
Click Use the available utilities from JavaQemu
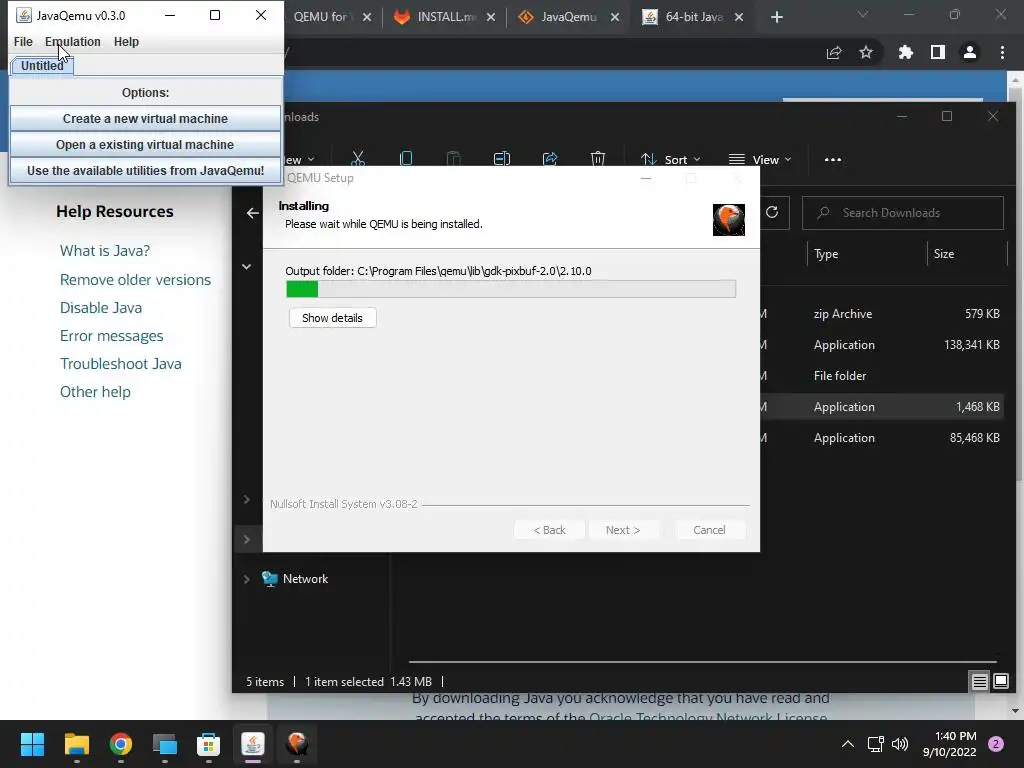pos(145,171)
